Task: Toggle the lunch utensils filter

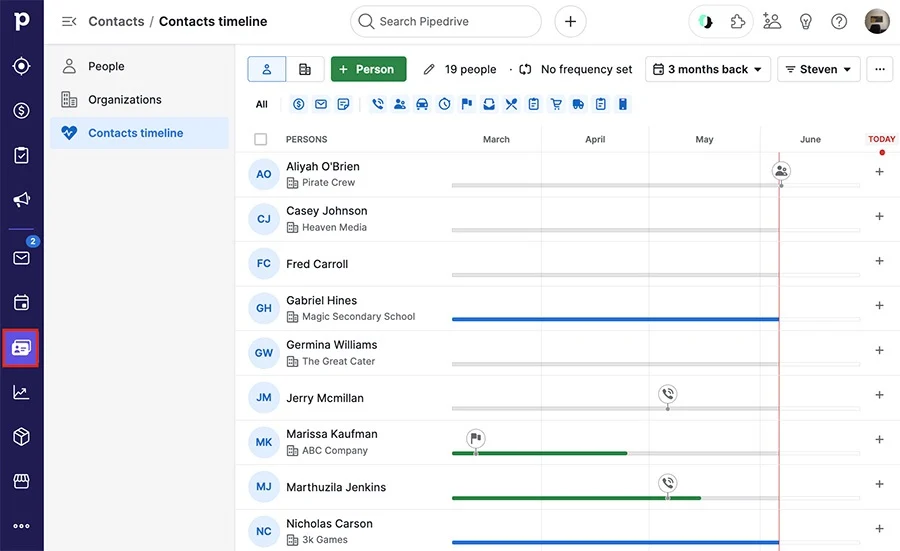Action: click(x=511, y=104)
